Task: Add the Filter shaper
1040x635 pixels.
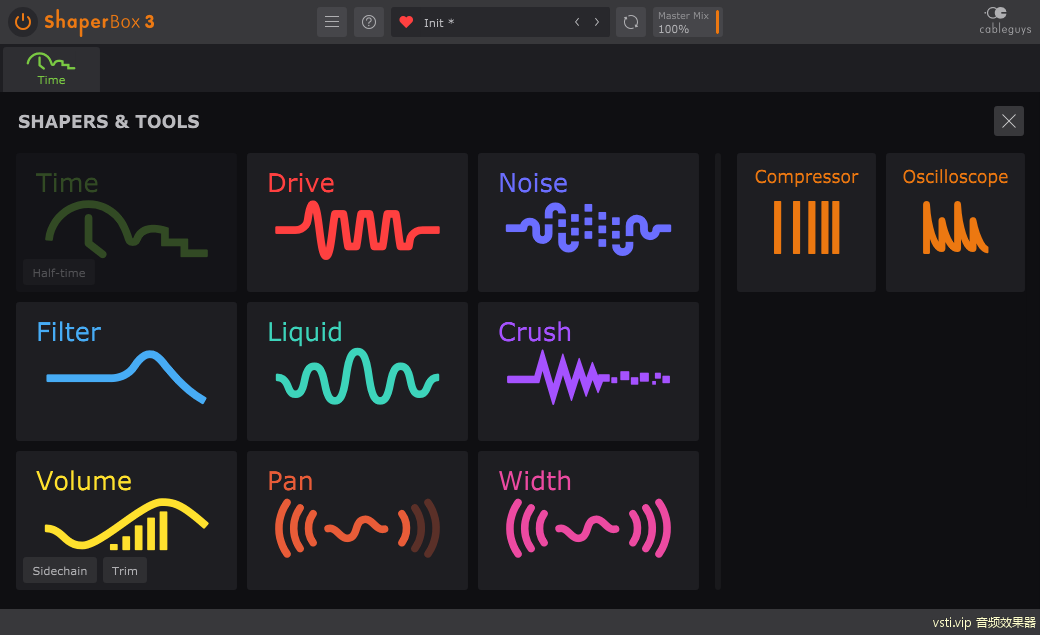Action: pyautogui.click(x=127, y=372)
